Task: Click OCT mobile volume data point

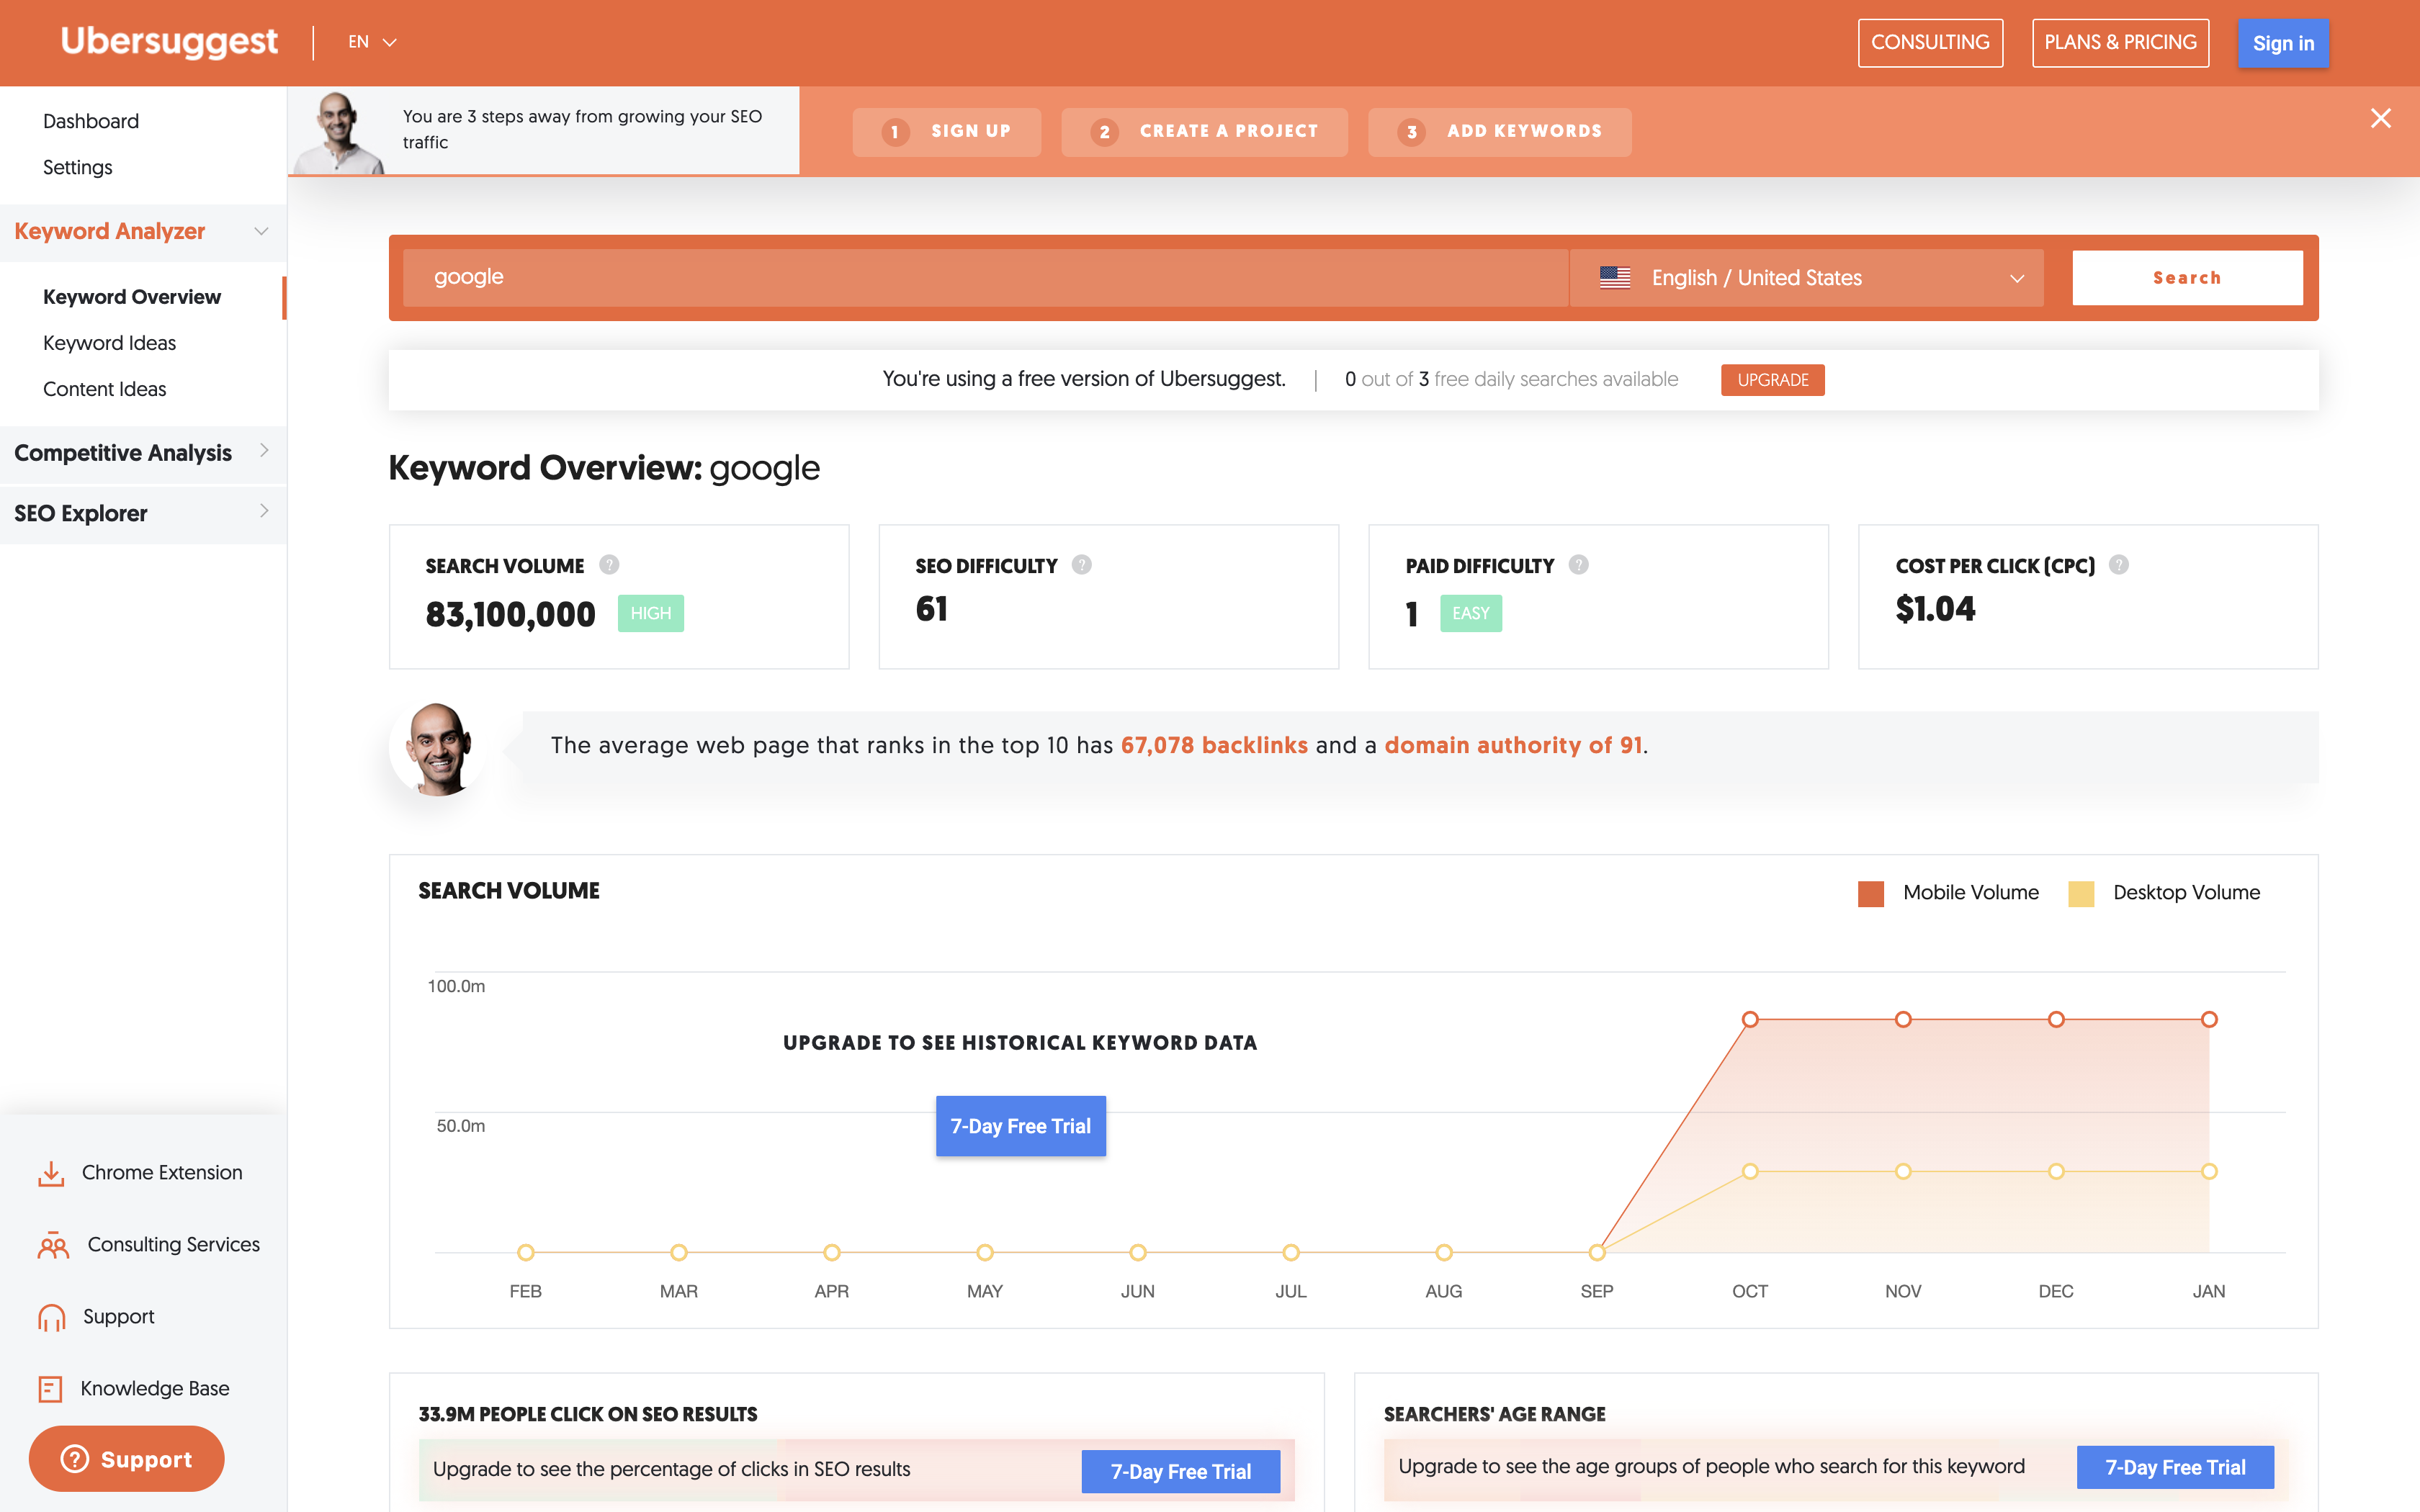Action: pyautogui.click(x=1749, y=1019)
